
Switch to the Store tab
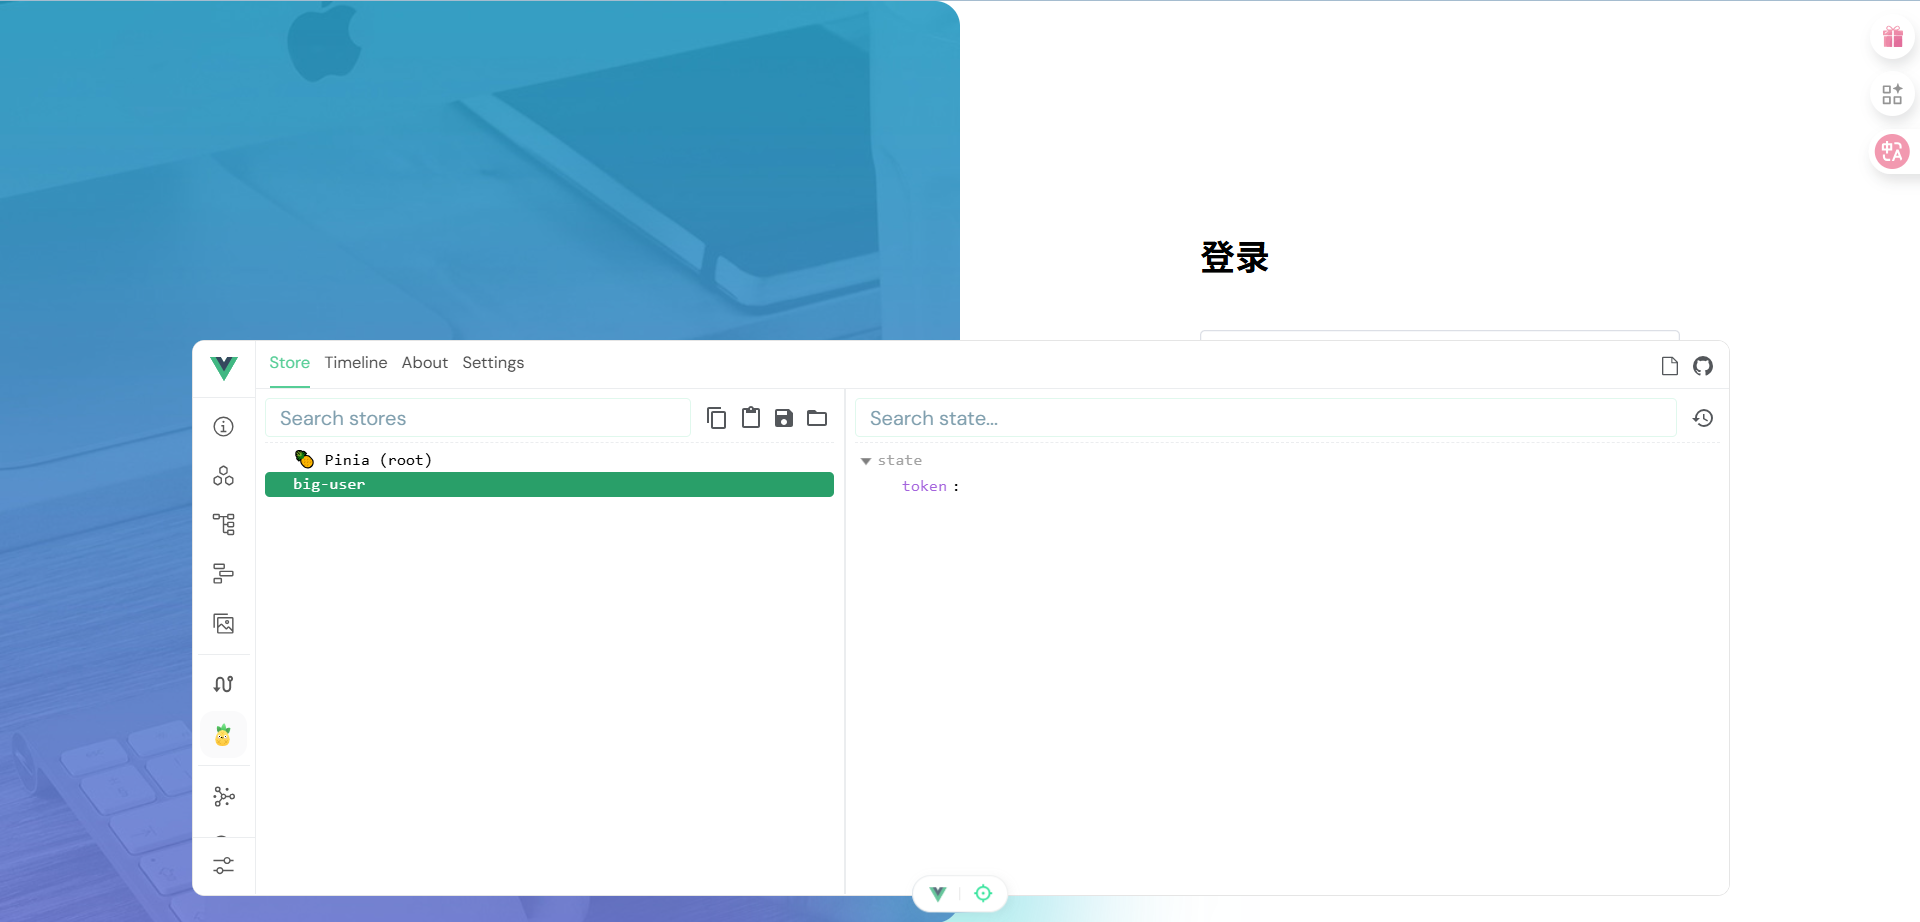point(290,363)
